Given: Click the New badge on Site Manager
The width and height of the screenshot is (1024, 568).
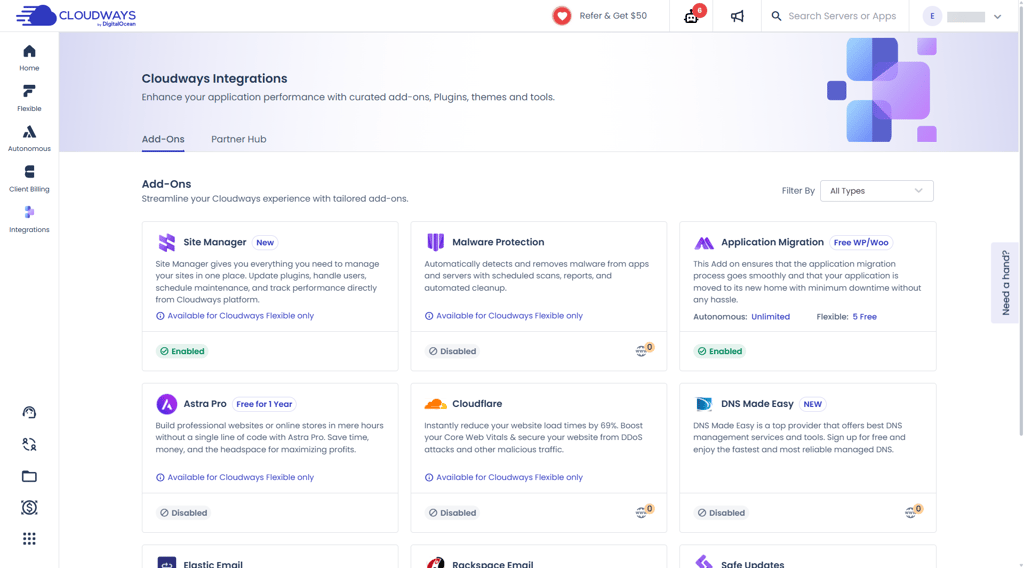Looking at the screenshot, I should point(265,243).
